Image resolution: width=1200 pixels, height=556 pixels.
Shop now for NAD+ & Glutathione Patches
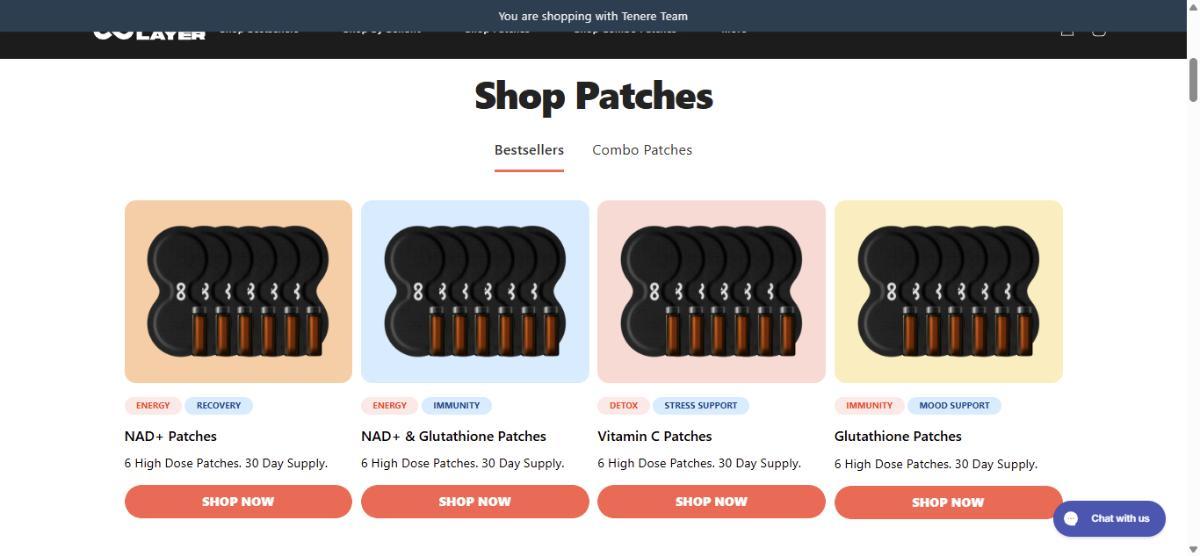(475, 502)
